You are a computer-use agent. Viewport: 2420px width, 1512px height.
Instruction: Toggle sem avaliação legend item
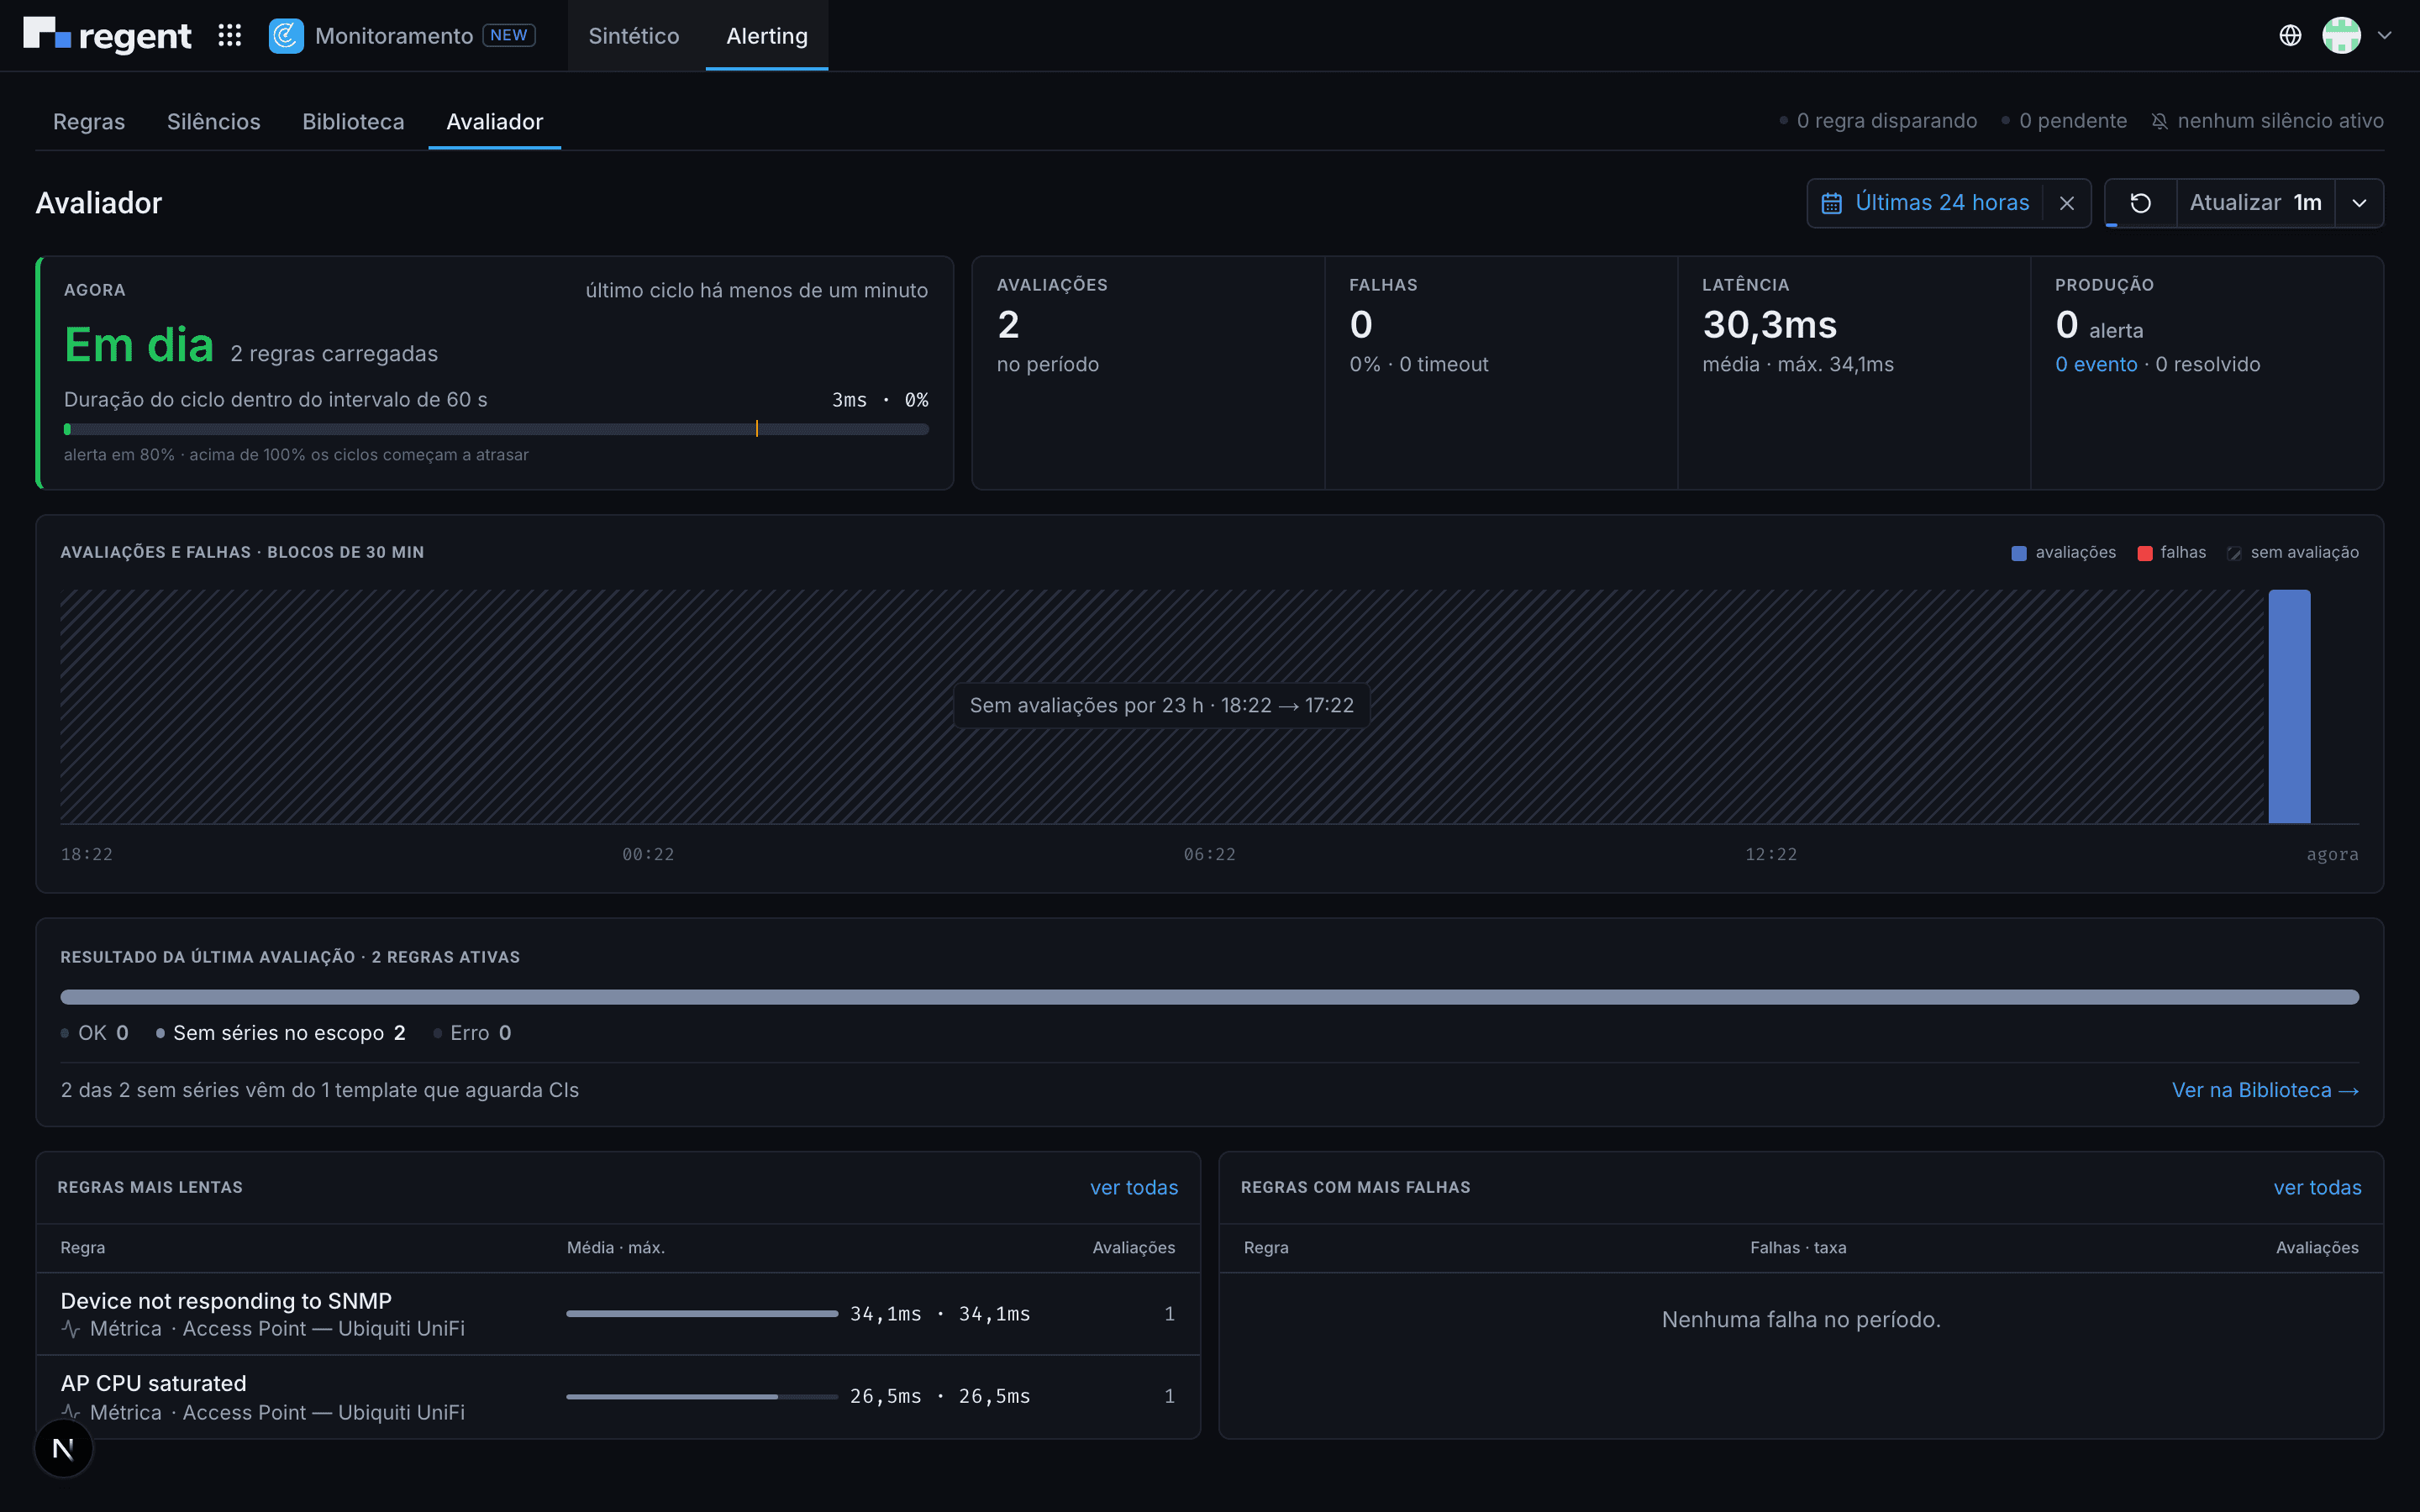point(2293,553)
